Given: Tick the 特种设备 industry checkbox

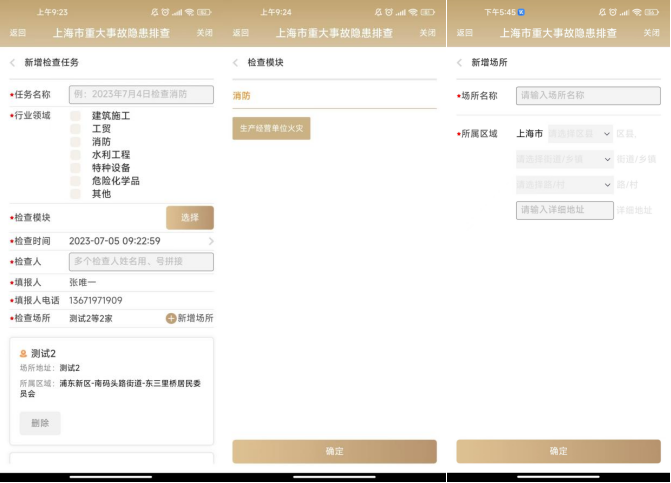Looking at the screenshot, I should tap(75, 168).
